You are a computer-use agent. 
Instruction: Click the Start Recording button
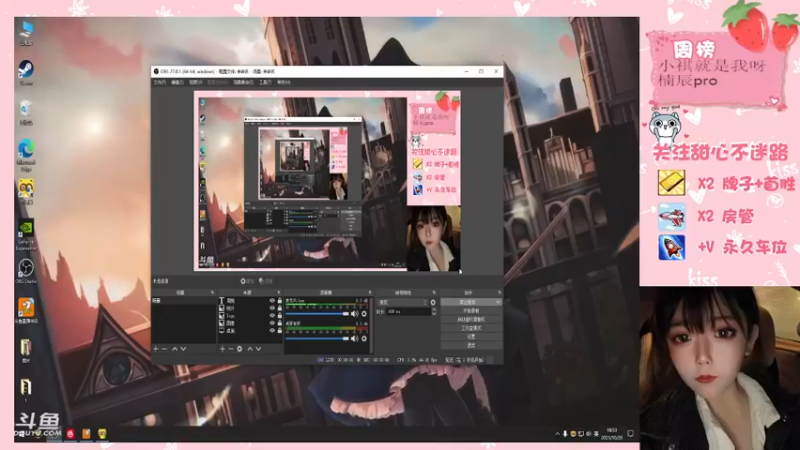click(x=471, y=311)
